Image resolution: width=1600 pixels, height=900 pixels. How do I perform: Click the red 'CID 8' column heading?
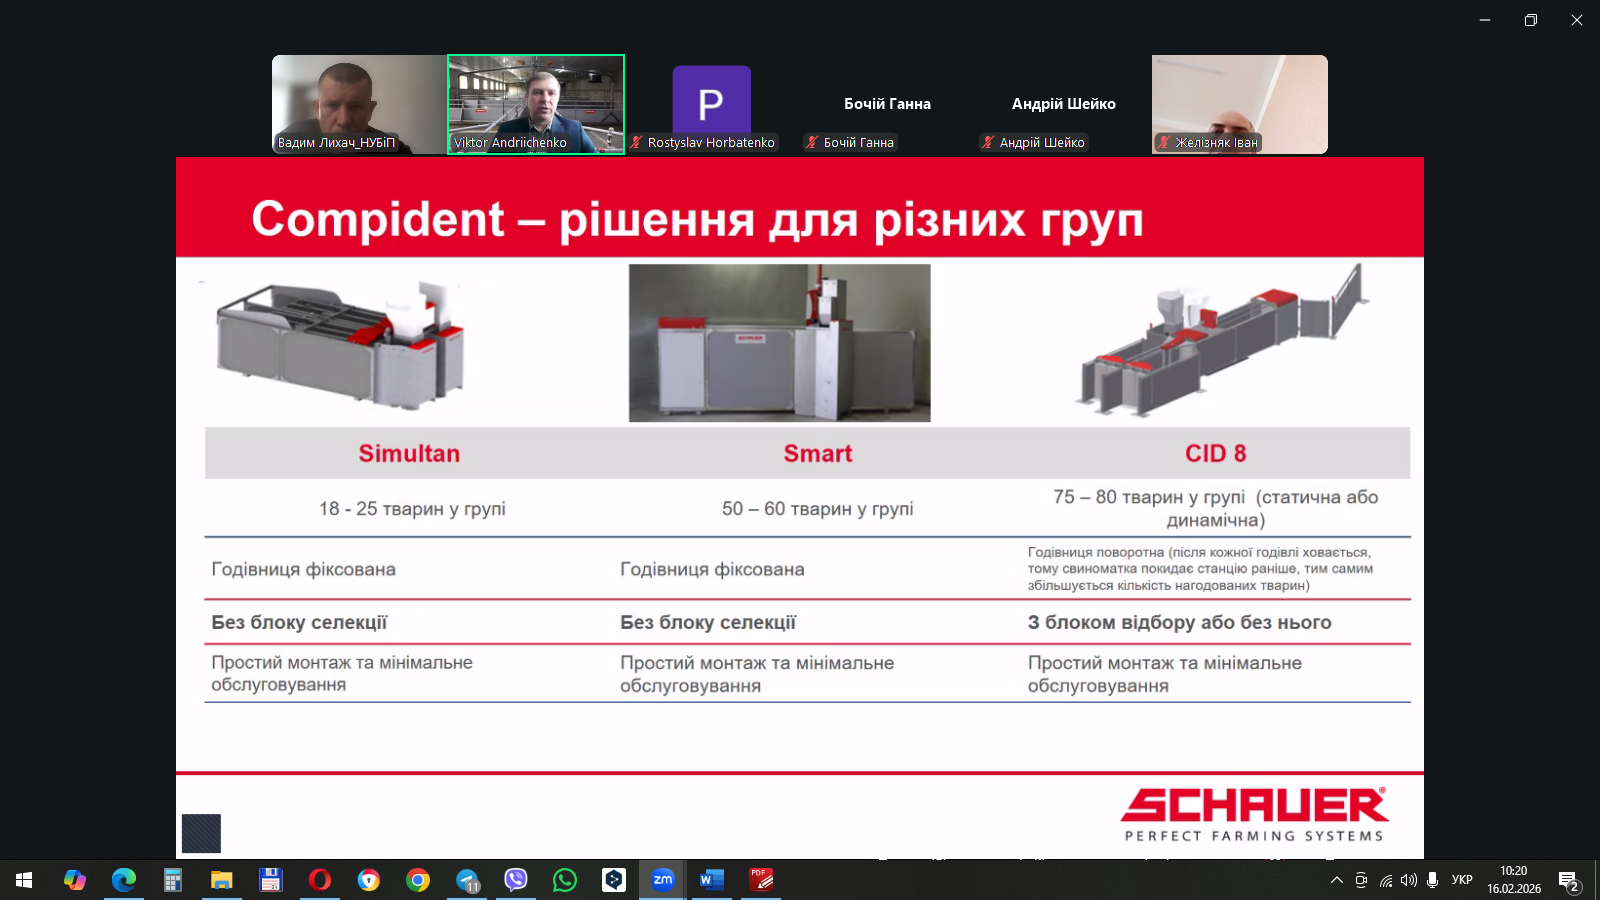click(1216, 453)
